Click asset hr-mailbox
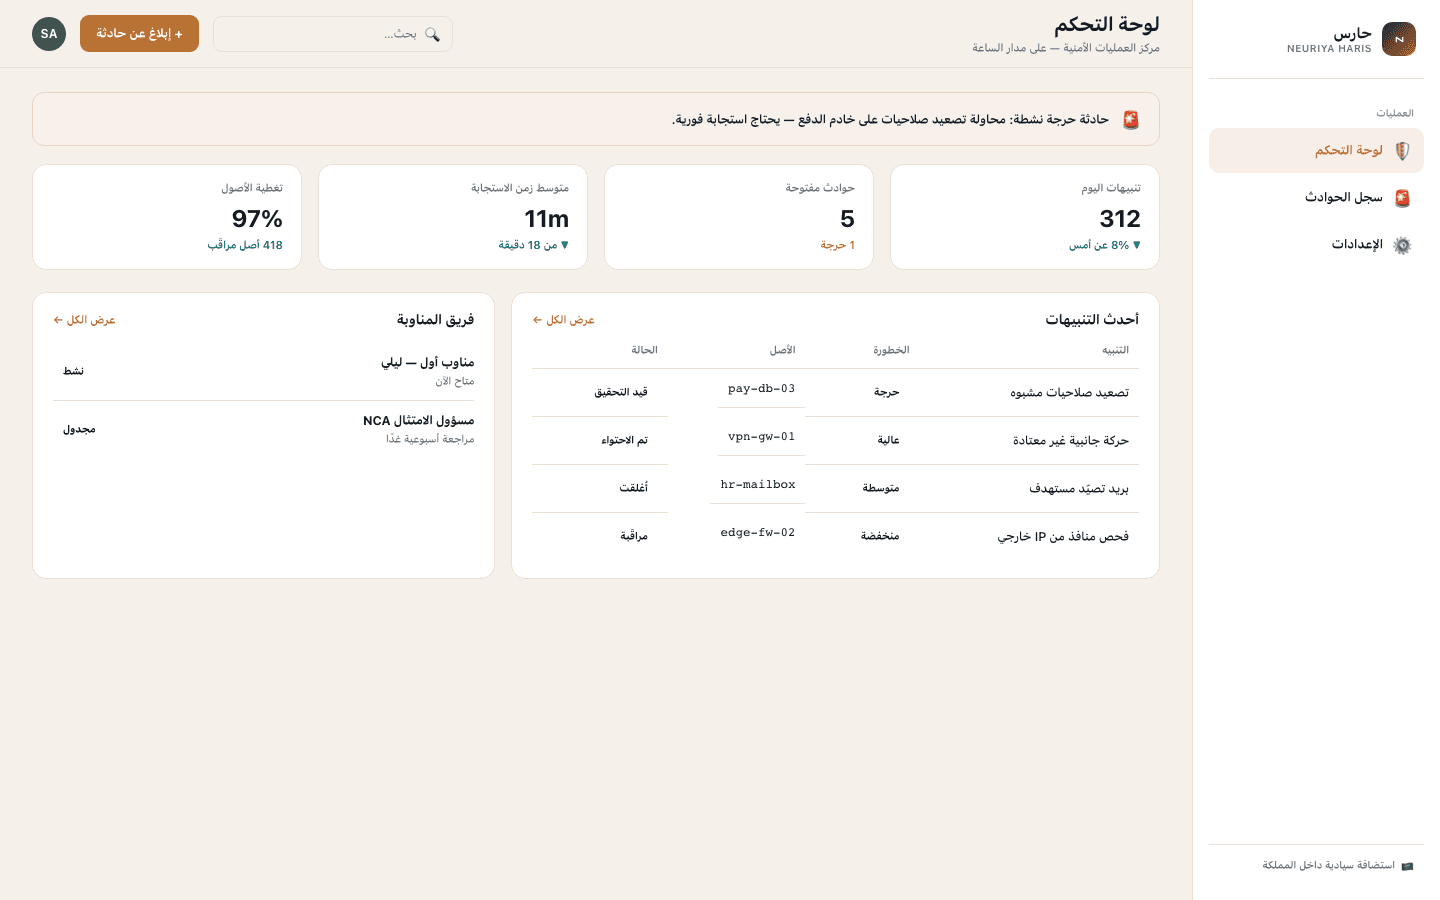Screen dimensions: 1440x900 (758, 485)
